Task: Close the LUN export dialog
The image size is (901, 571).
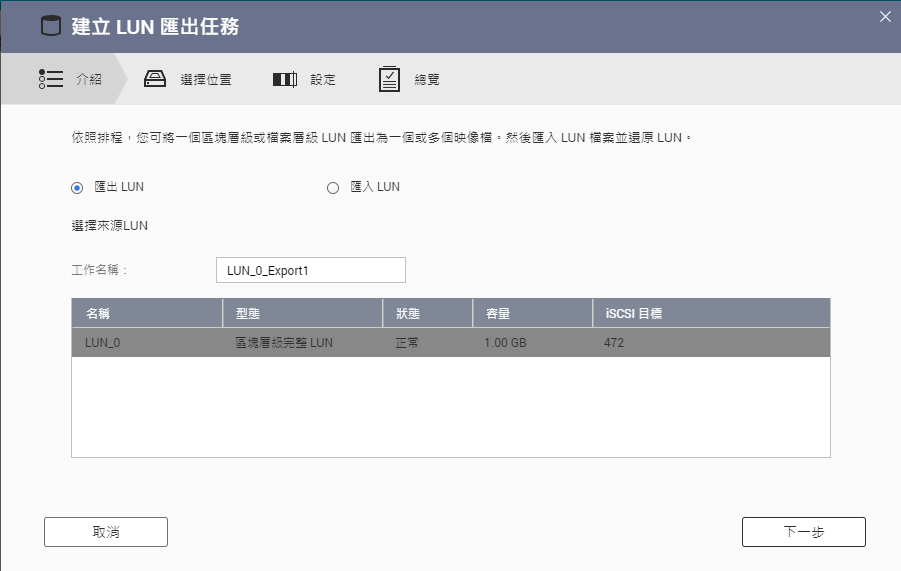Action: click(x=884, y=16)
